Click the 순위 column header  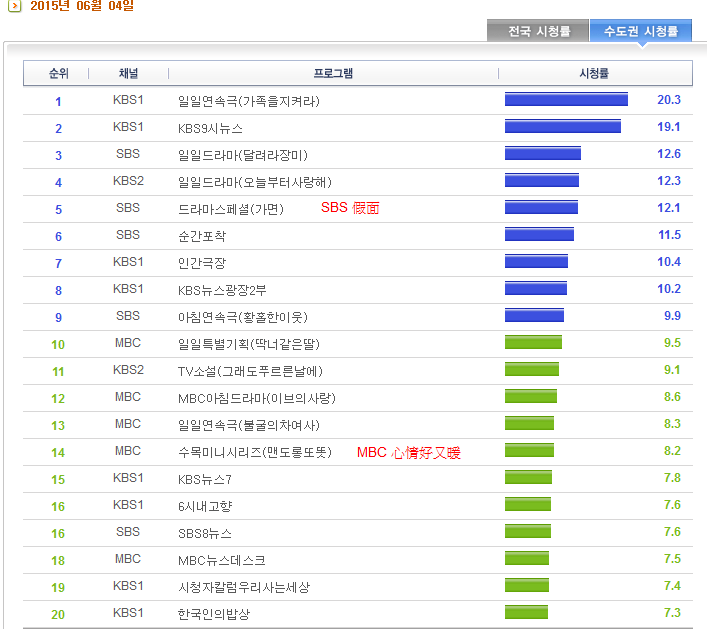click(x=59, y=73)
